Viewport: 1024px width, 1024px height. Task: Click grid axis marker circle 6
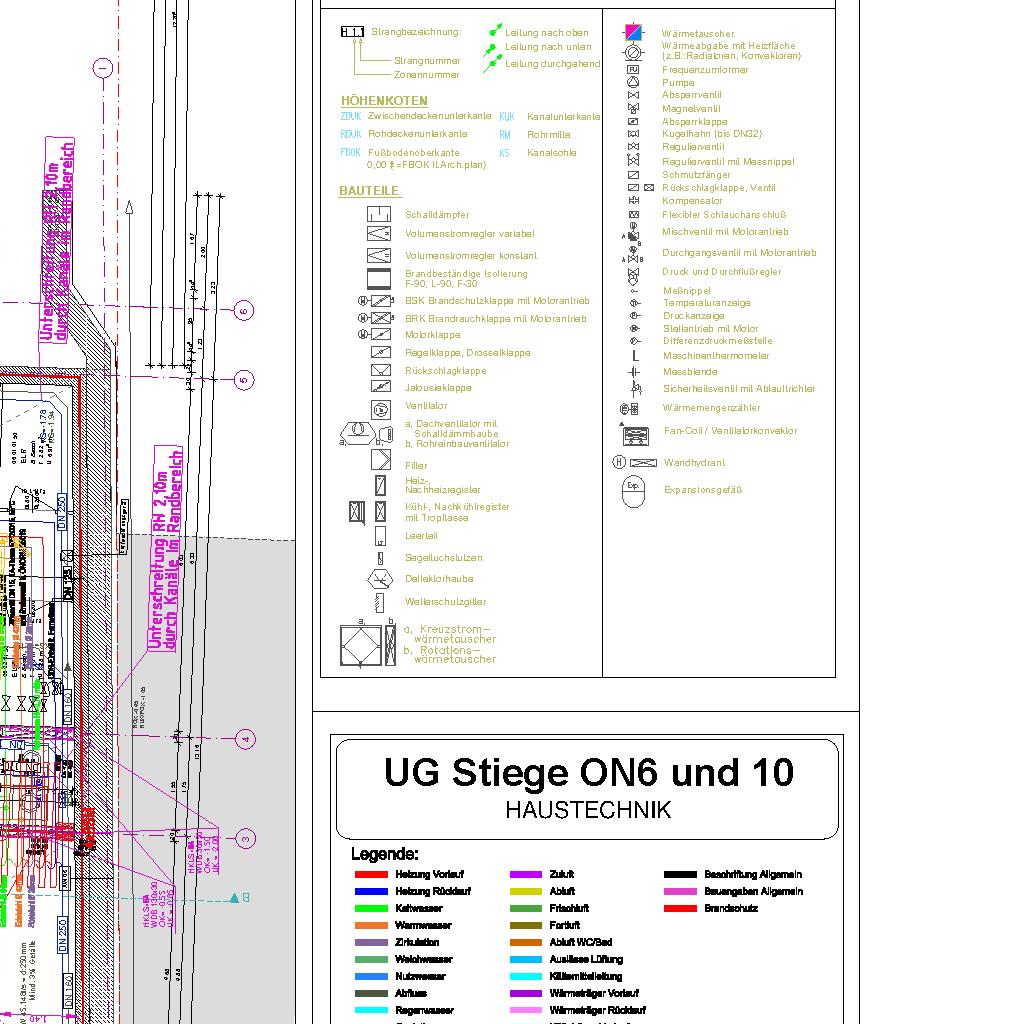pos(243,311)
